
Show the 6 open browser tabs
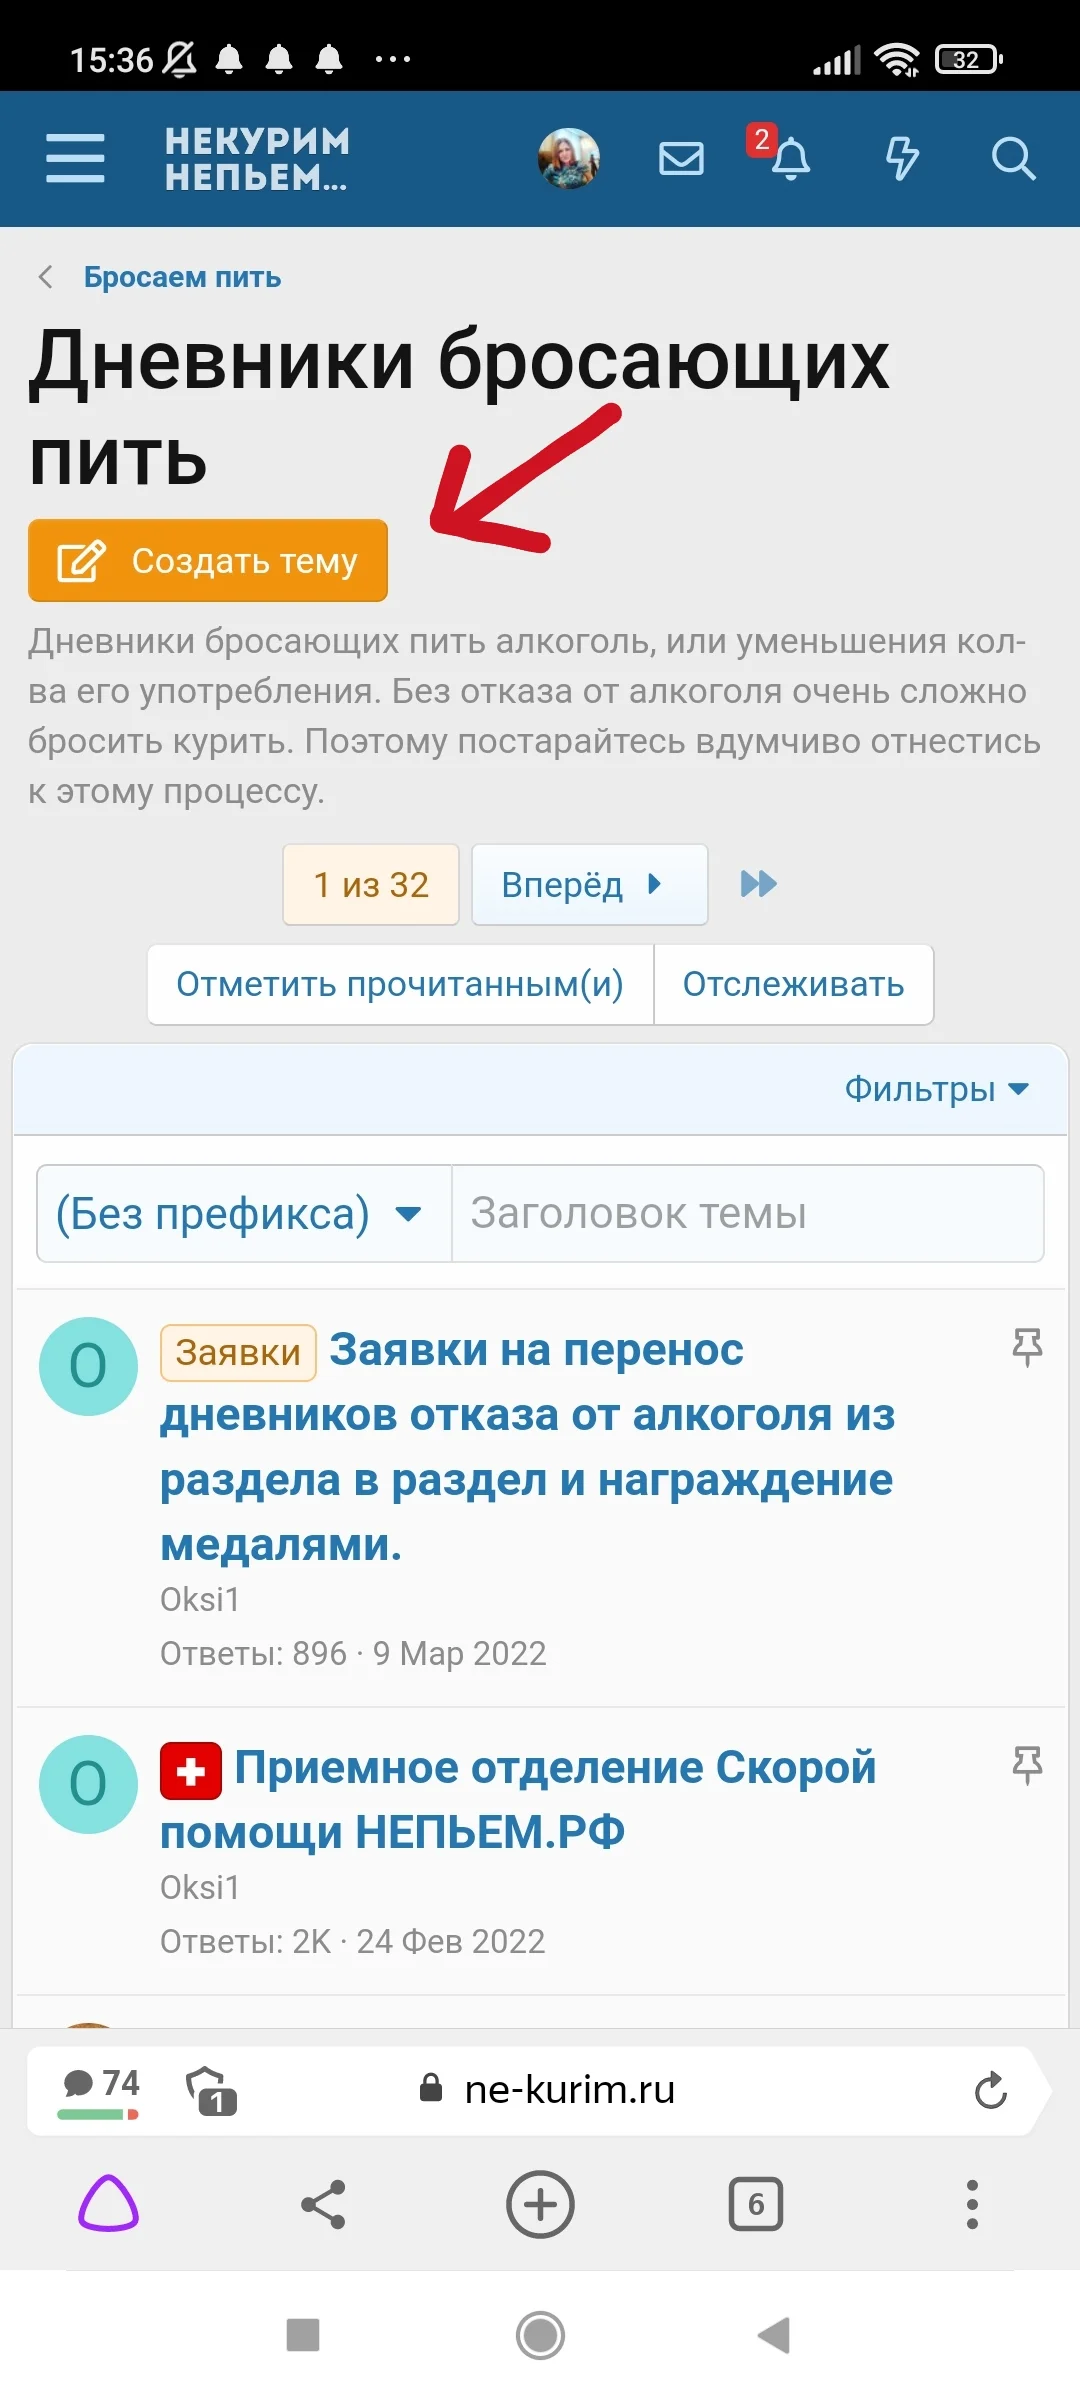click(756, 2204)
